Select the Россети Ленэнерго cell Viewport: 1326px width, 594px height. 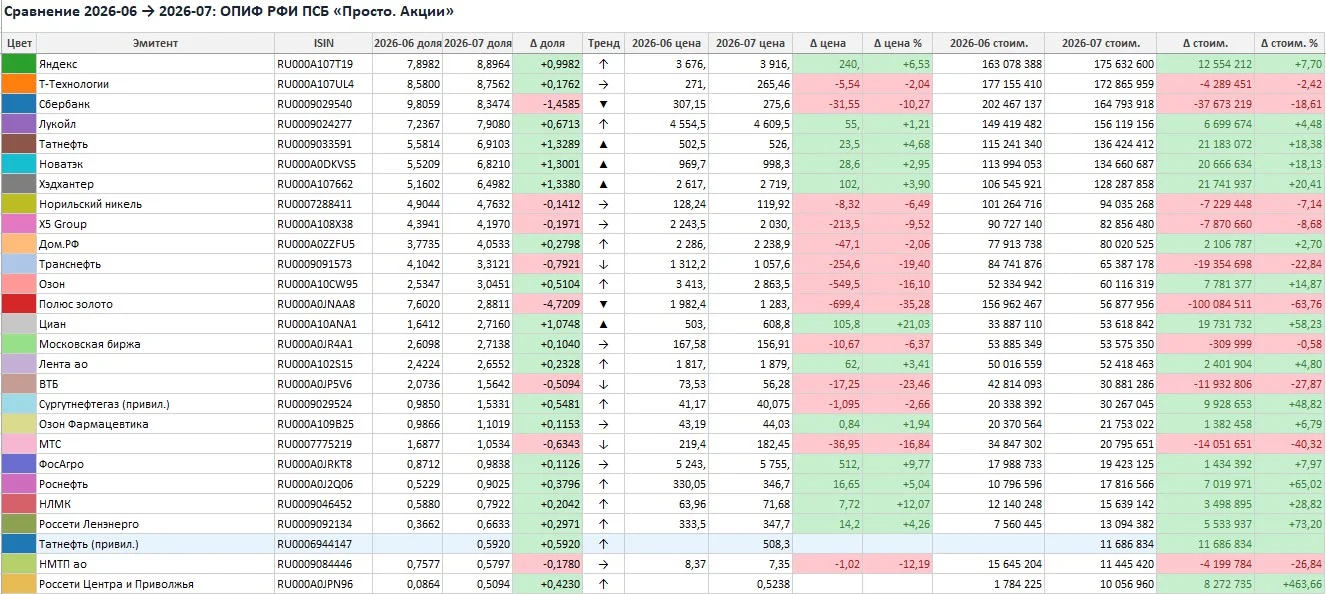[155, 524]
